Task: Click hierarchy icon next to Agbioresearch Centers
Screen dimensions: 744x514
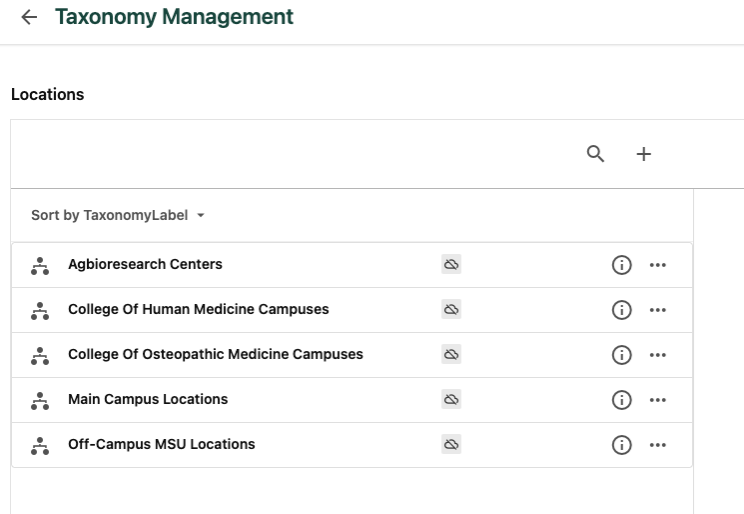Action: point(40,265)
